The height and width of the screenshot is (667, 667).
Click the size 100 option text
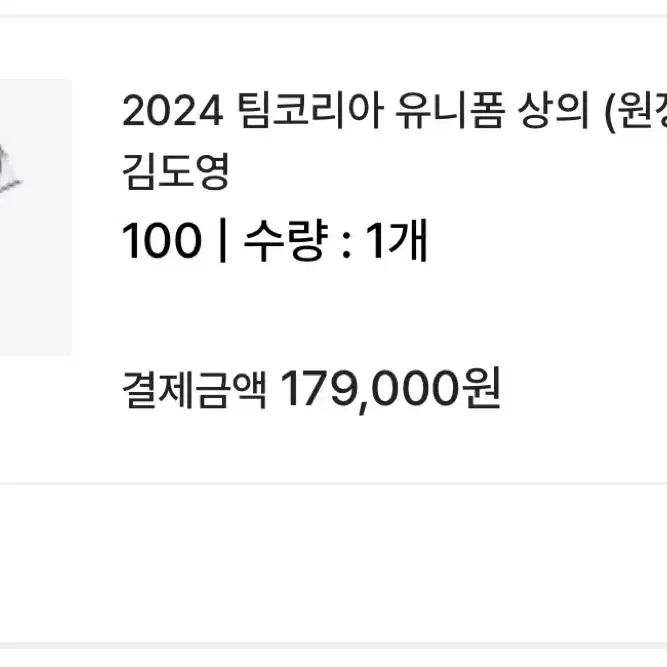click(162, 240)
